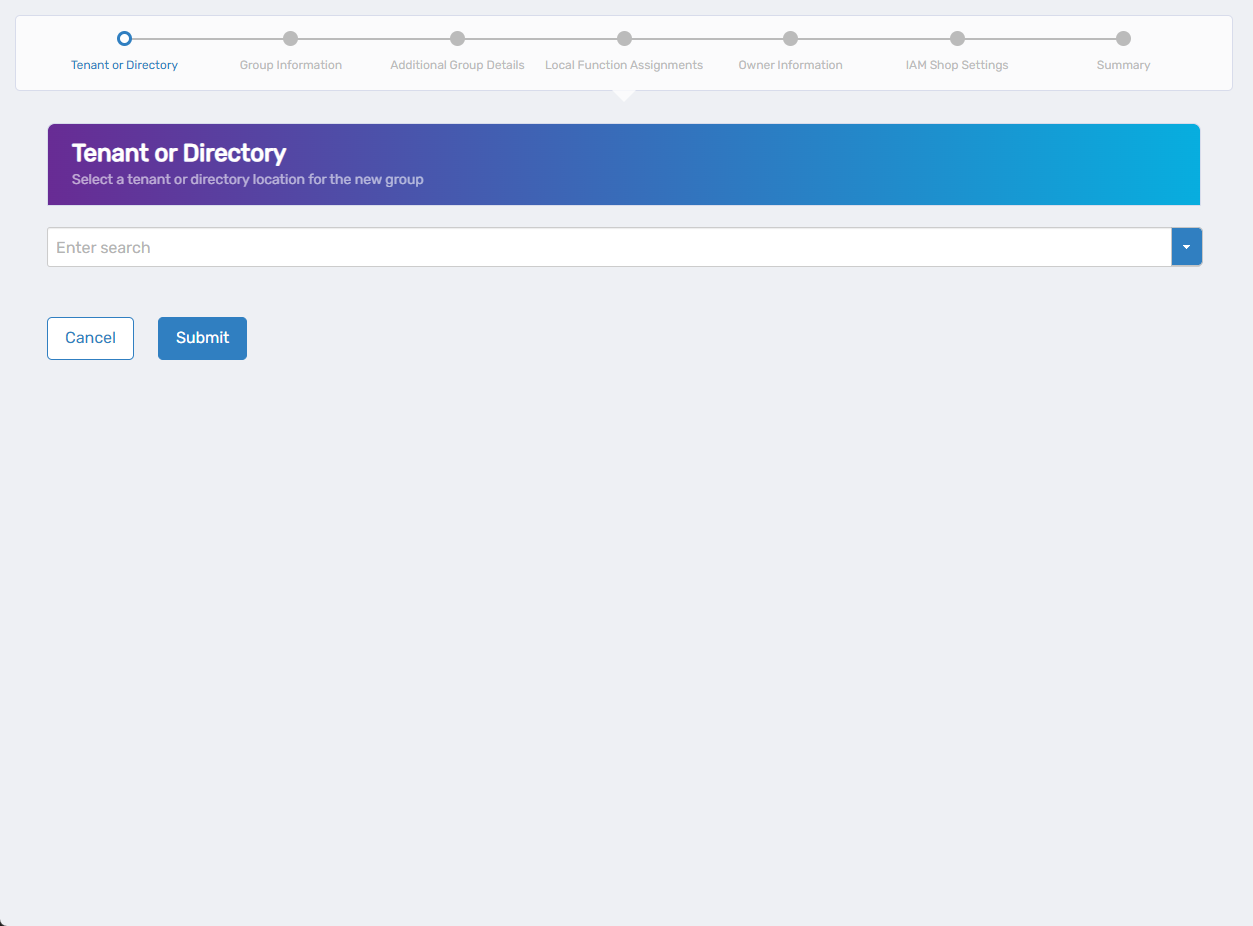This screenshot has width=1253, height=926.
Task: Click the IAM Shop Settings step circle
Action: (957, 38)
